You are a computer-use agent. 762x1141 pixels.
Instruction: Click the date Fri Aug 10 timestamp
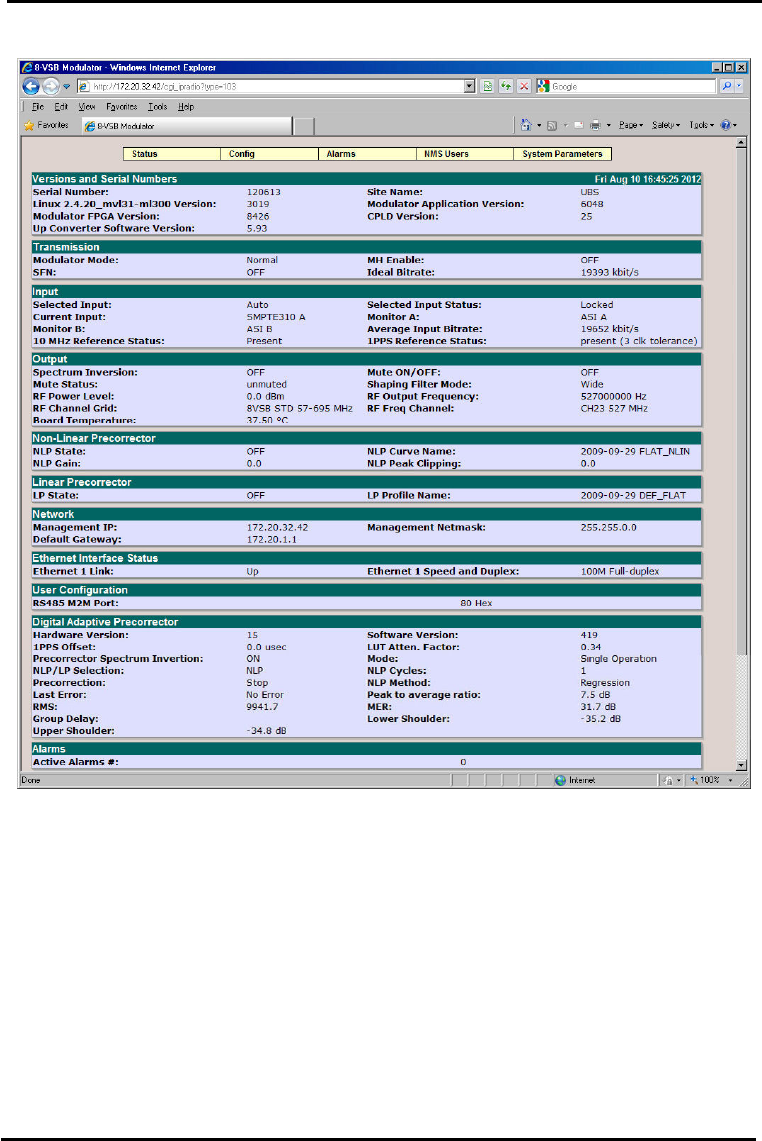[x=648, y=179]
